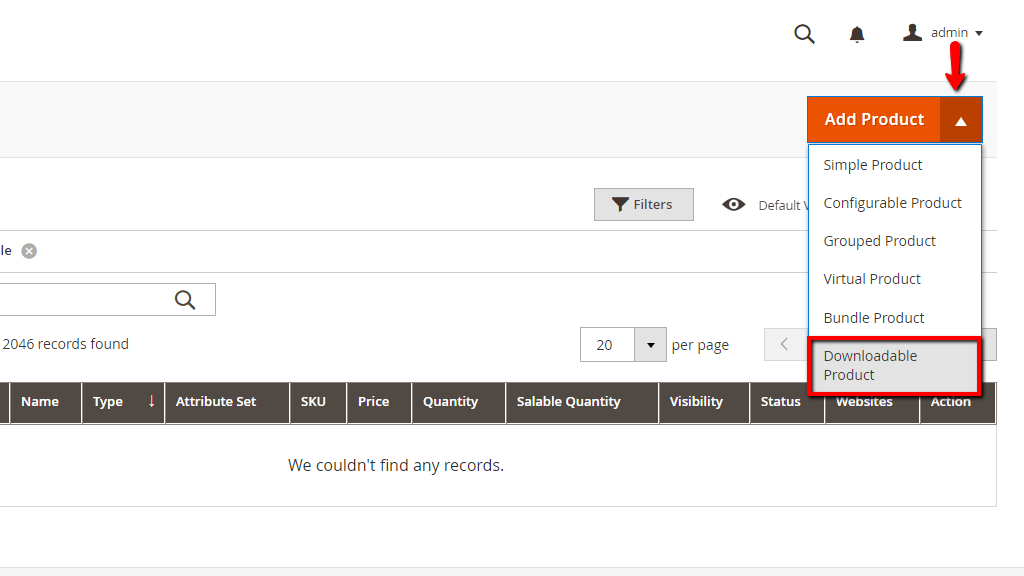Click the notifications bell icon

point(856,33)
